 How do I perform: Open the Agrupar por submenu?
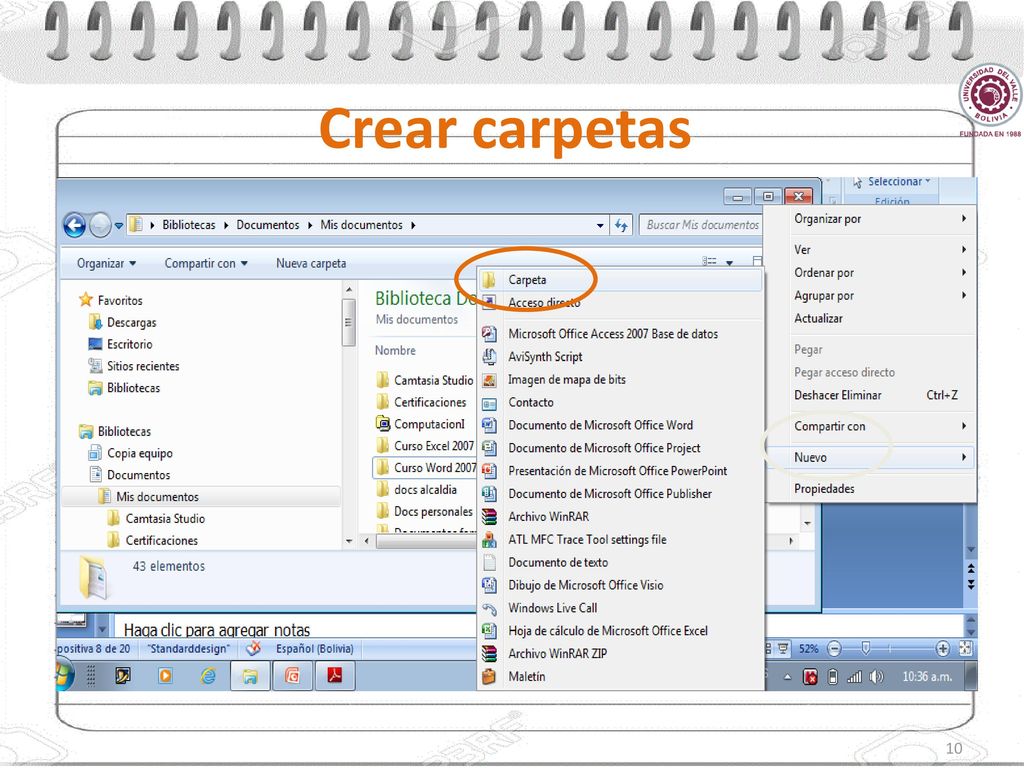871,295
